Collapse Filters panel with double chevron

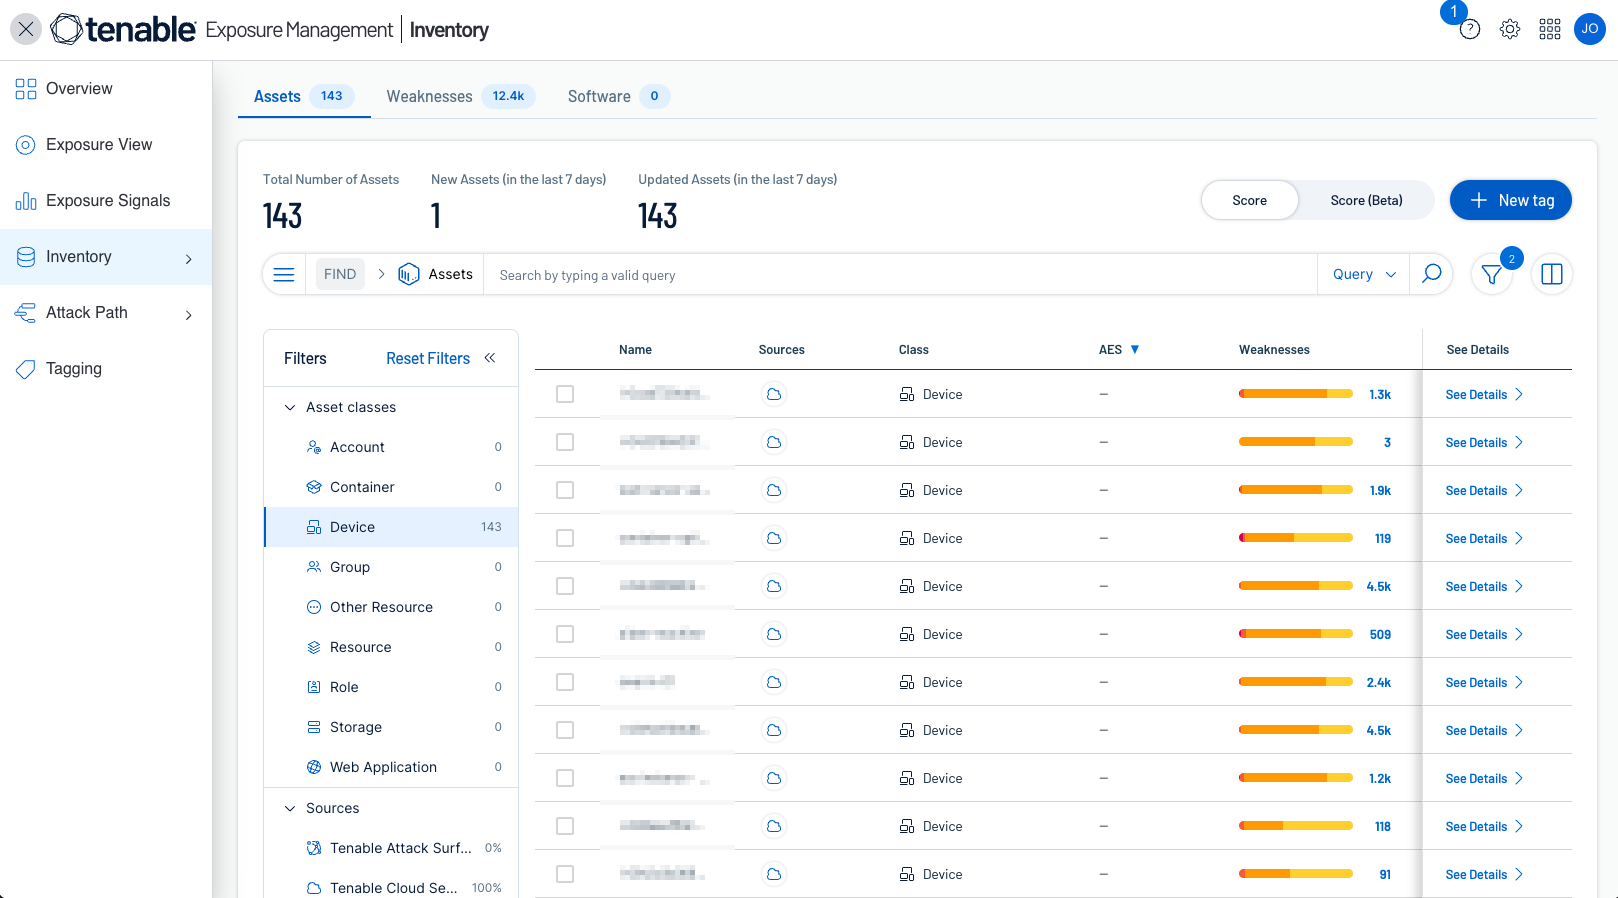point(490,358)
